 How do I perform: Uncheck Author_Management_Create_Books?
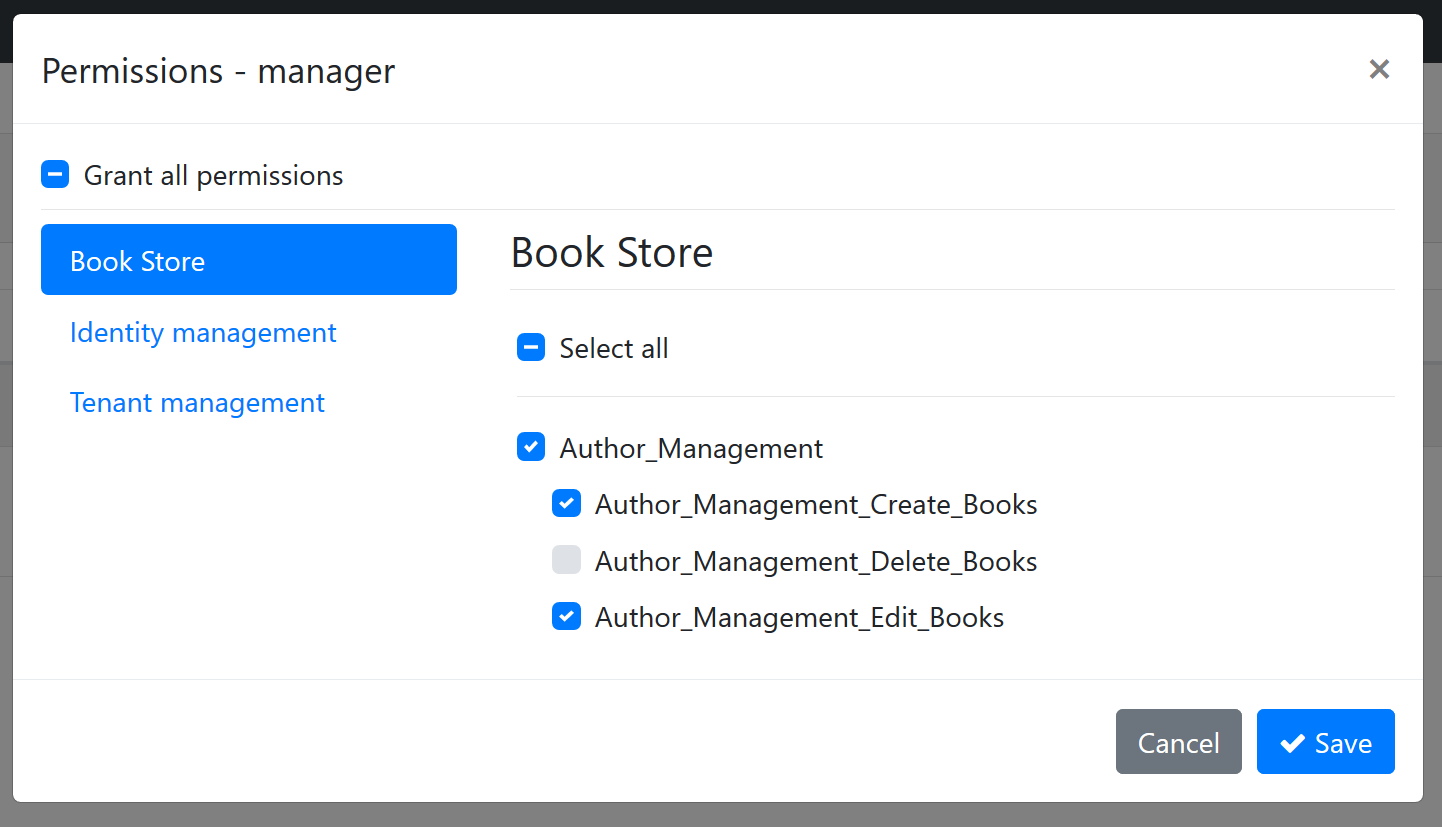tap(566, 503)
